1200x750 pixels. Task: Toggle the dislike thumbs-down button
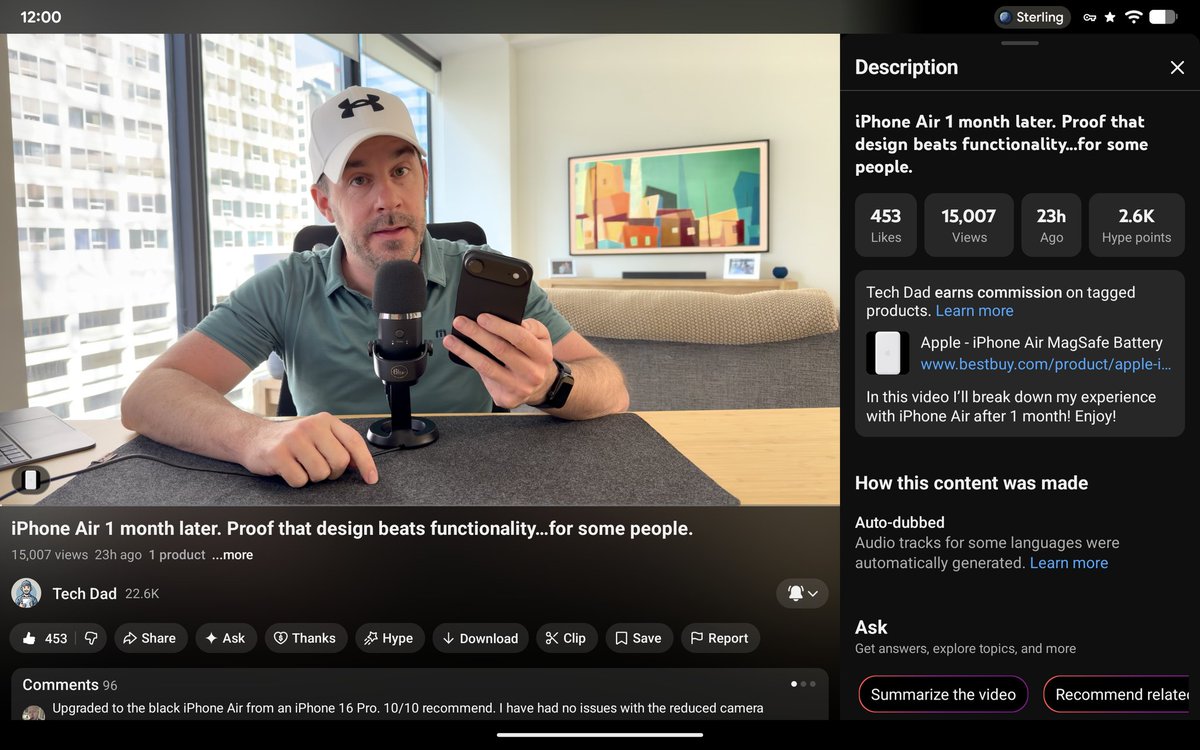pyautogui.click(x=91, y=638)
